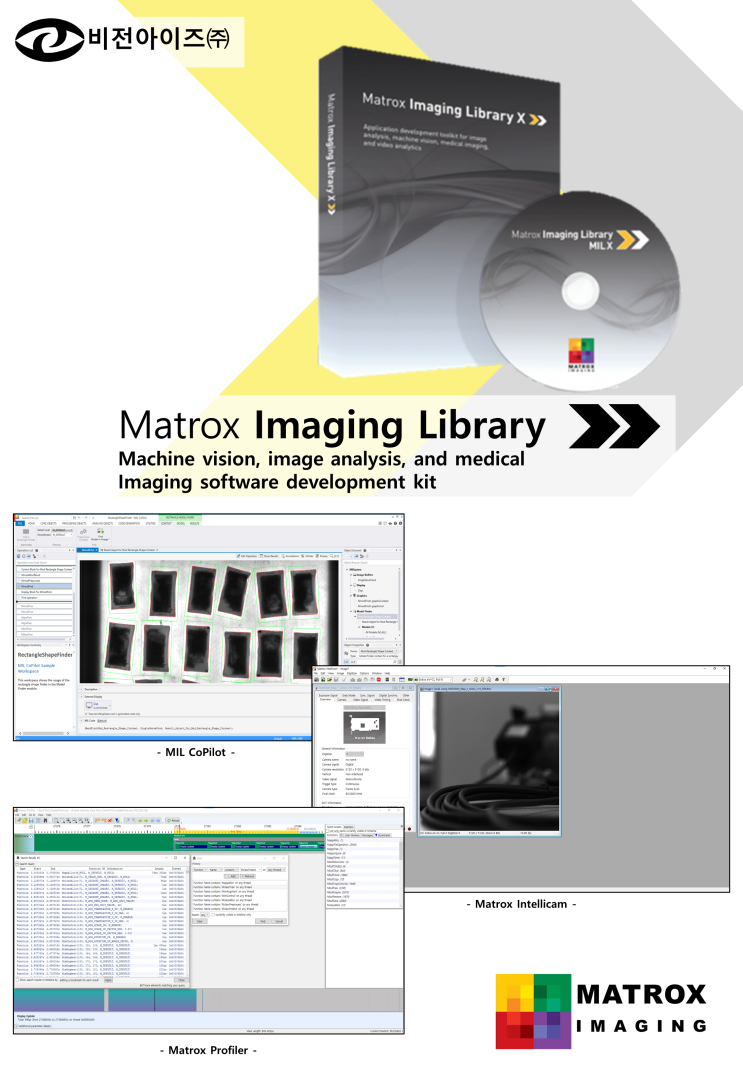Click the Remove button in Find dialog
Image resolution: width=743 pixels, height=1073 pixels.
(248, 876)
